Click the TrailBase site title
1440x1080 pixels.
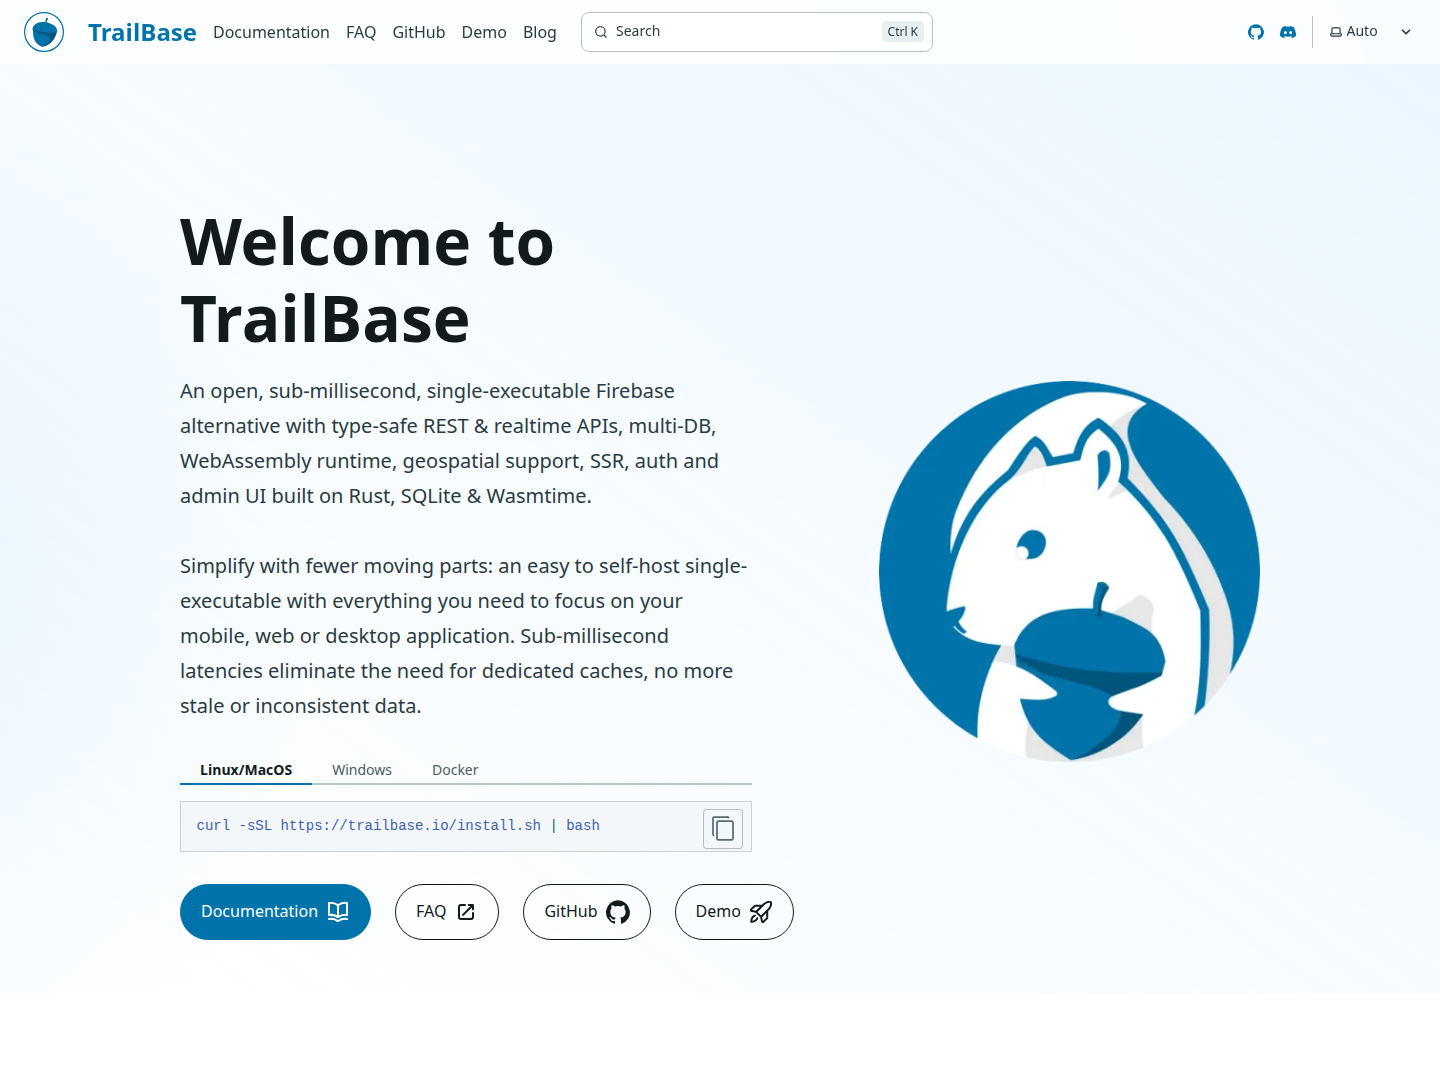pos(142,32)
